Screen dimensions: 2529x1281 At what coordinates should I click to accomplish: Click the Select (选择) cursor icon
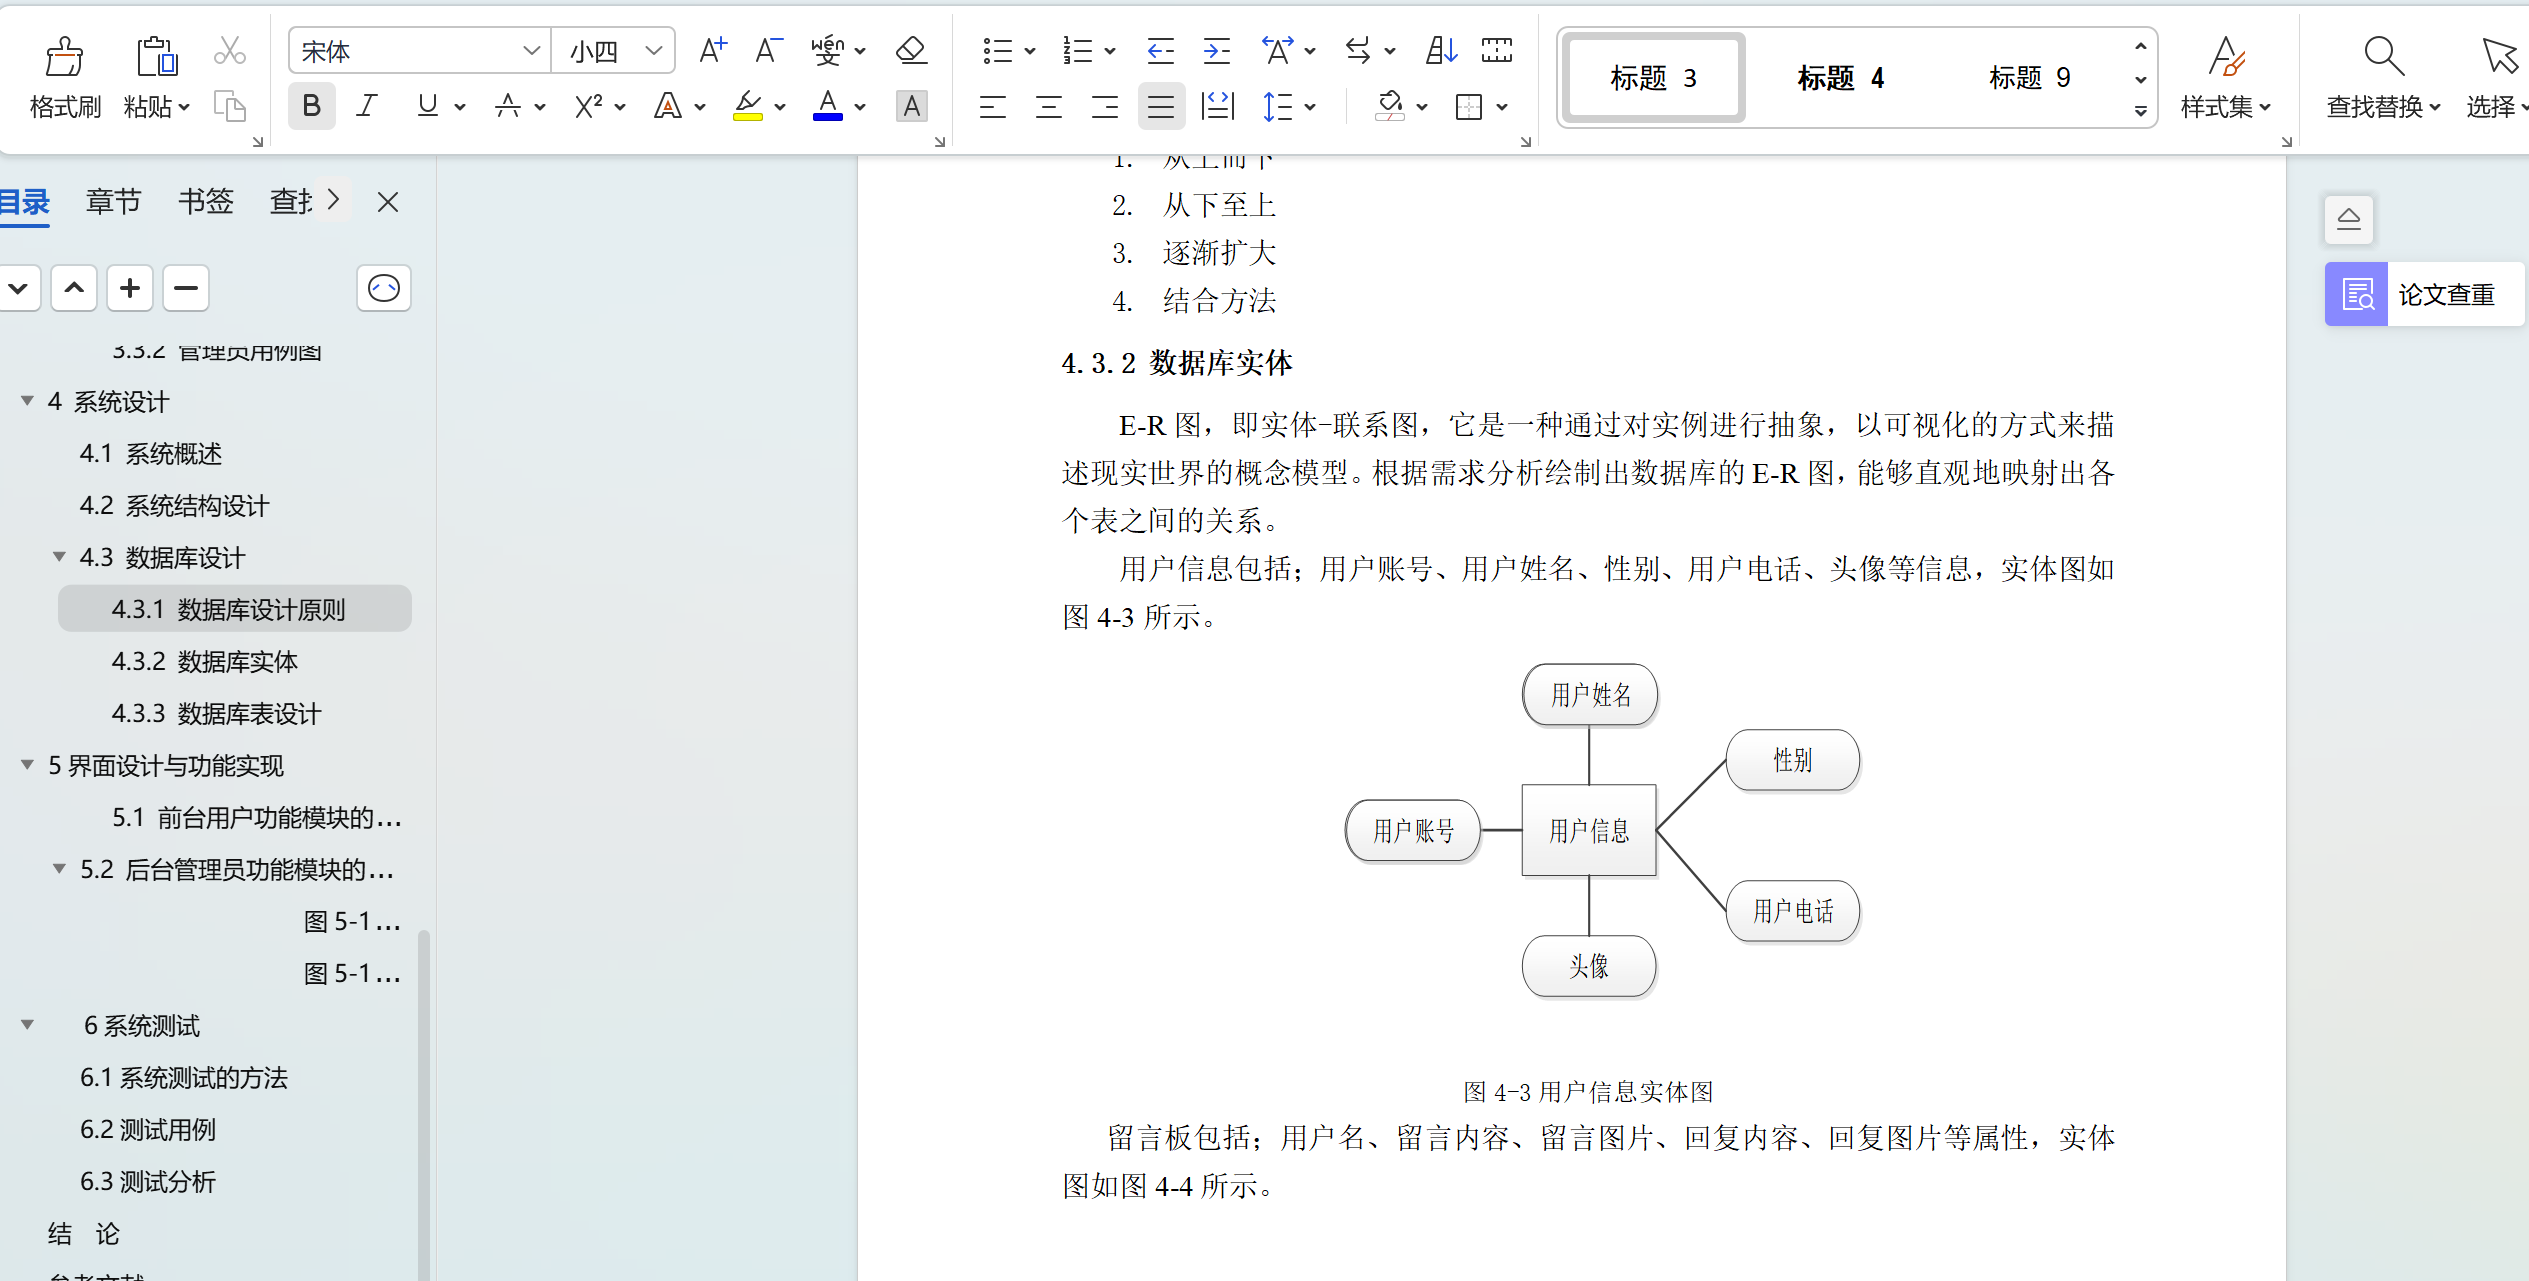[x=2499, y=56]
